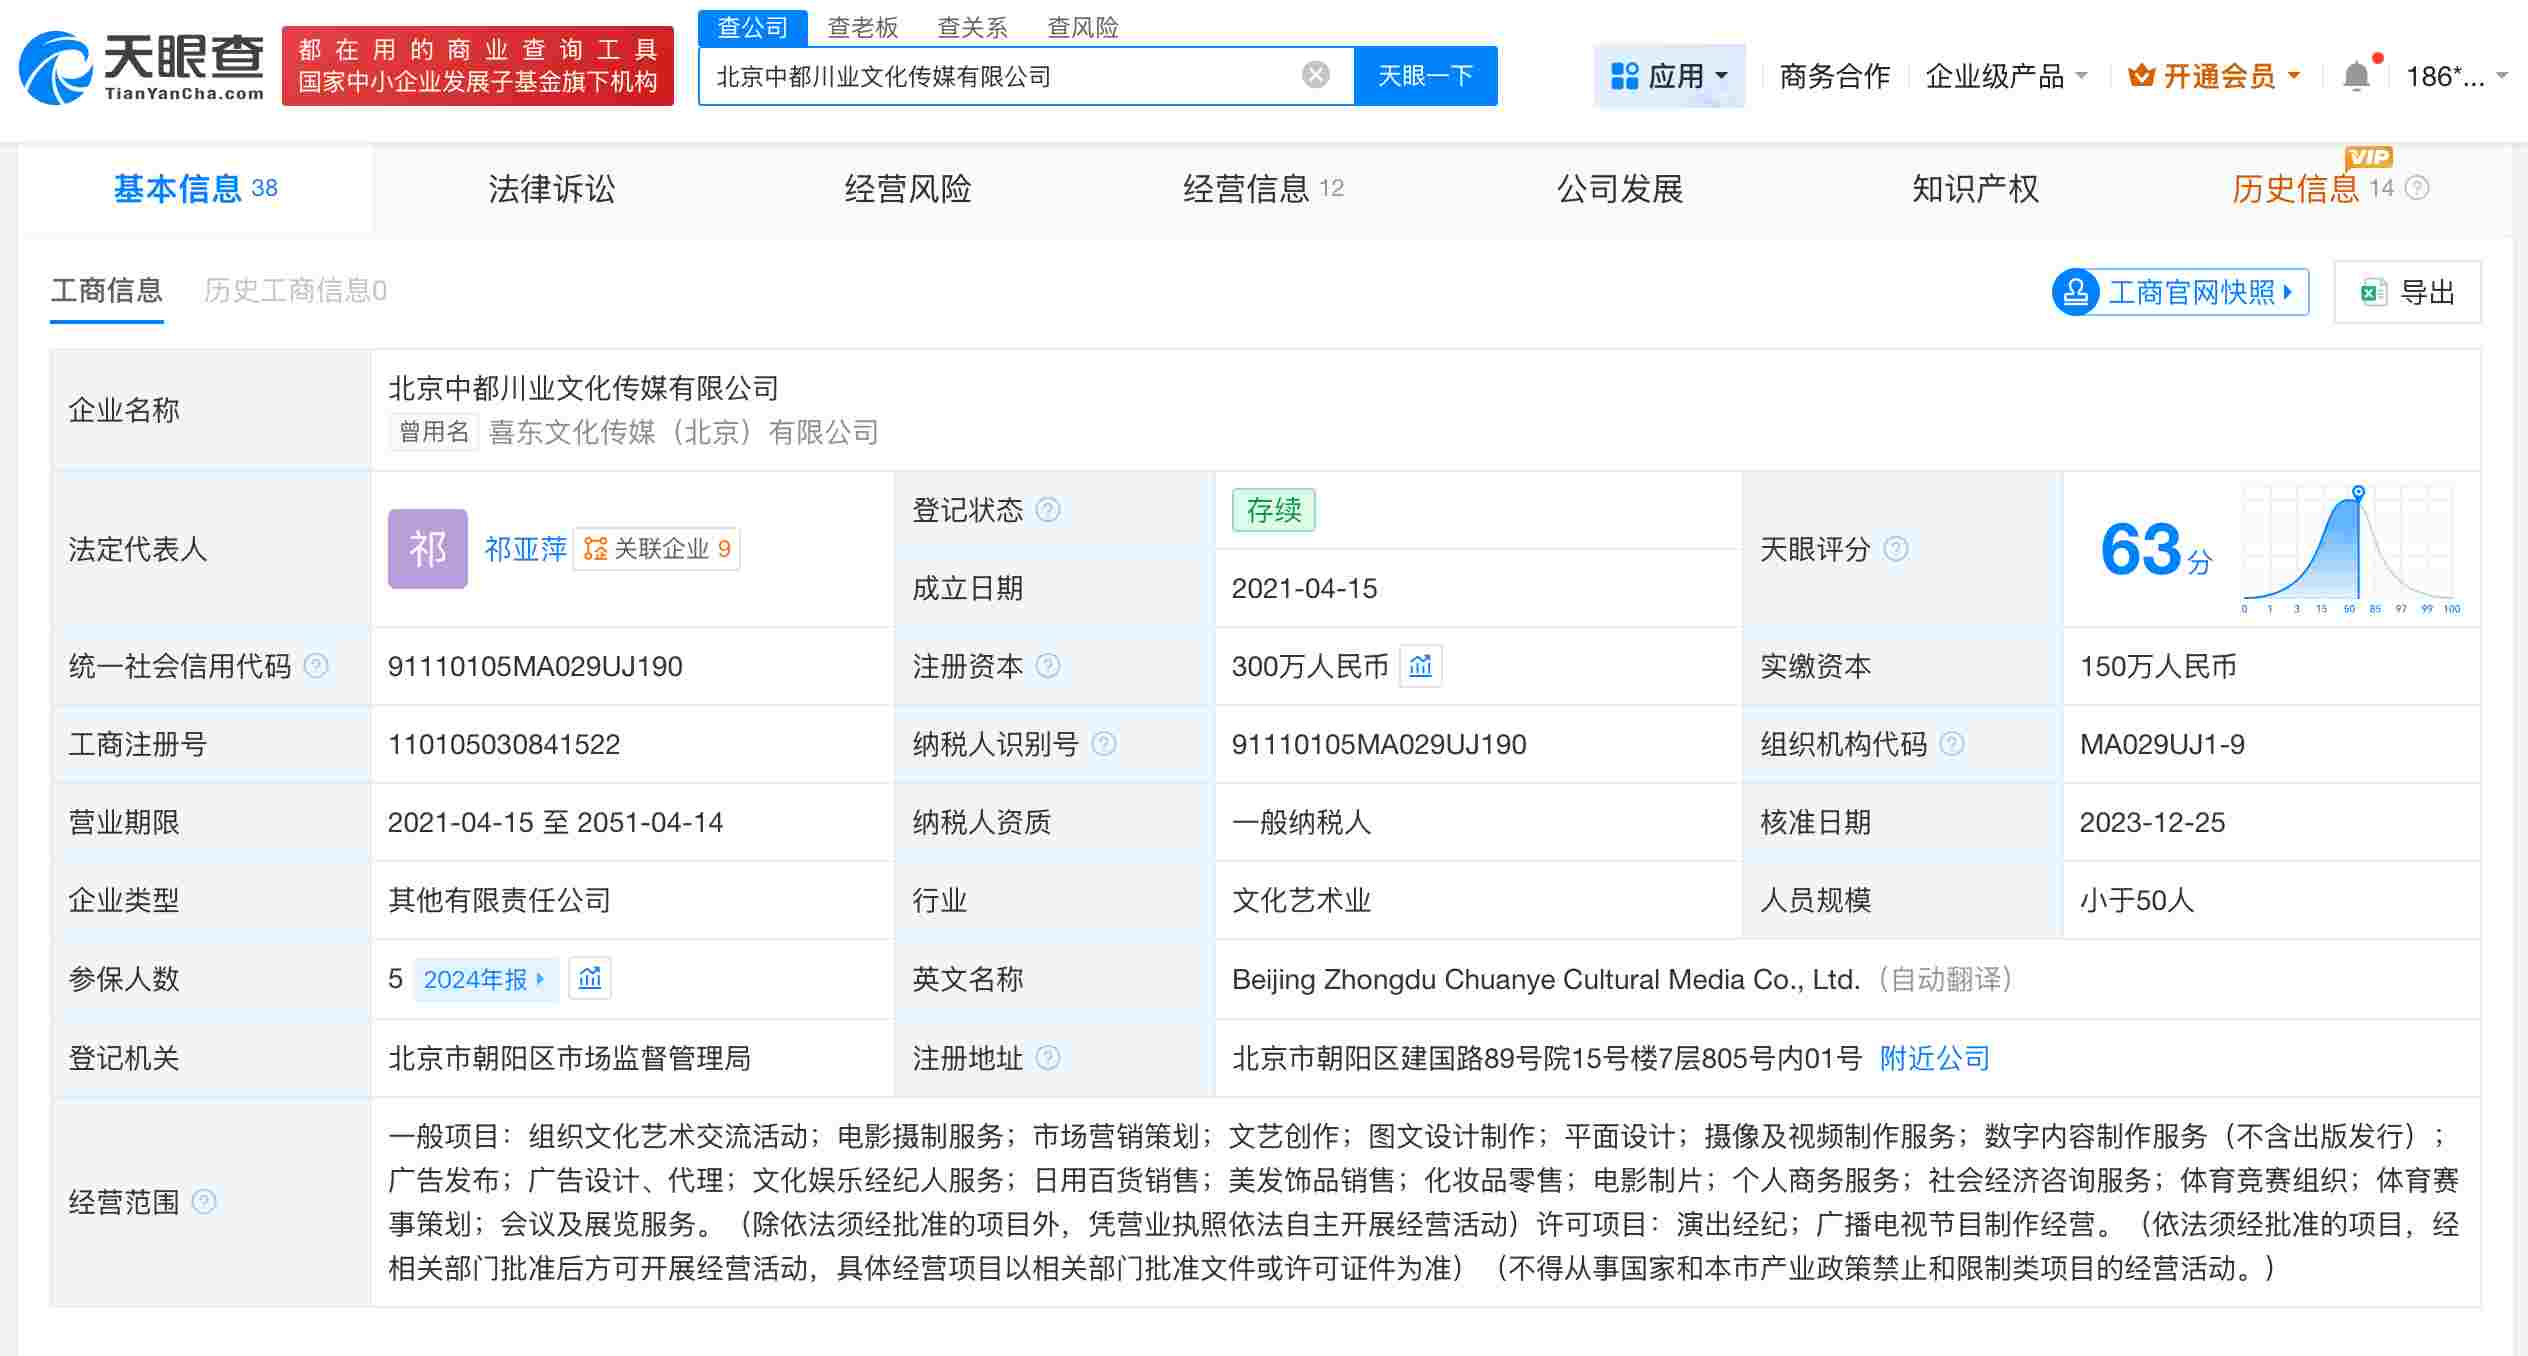
Task: Open the notification bell
Action: pos(2355,73)
